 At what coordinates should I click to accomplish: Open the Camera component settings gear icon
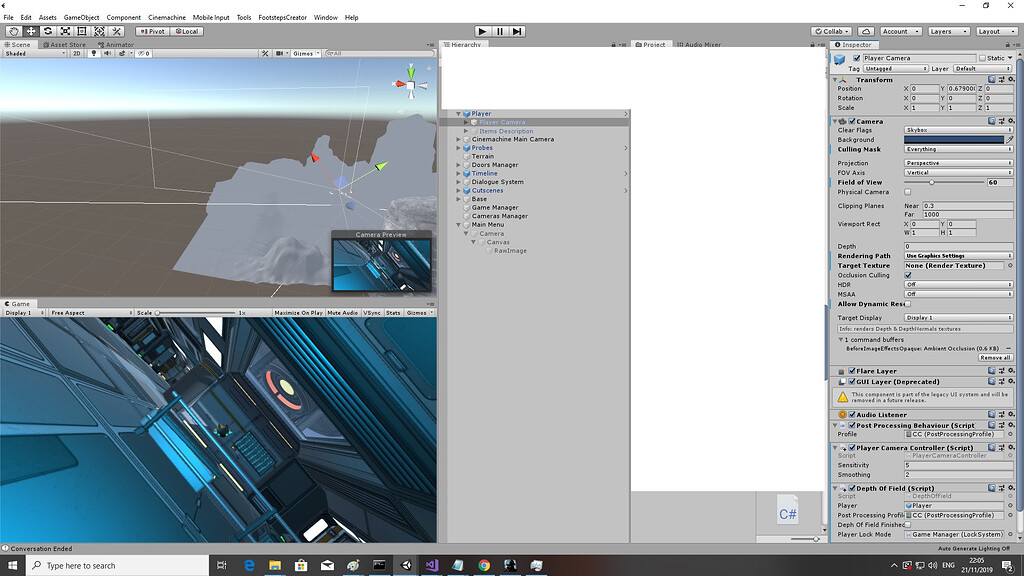1010,121
